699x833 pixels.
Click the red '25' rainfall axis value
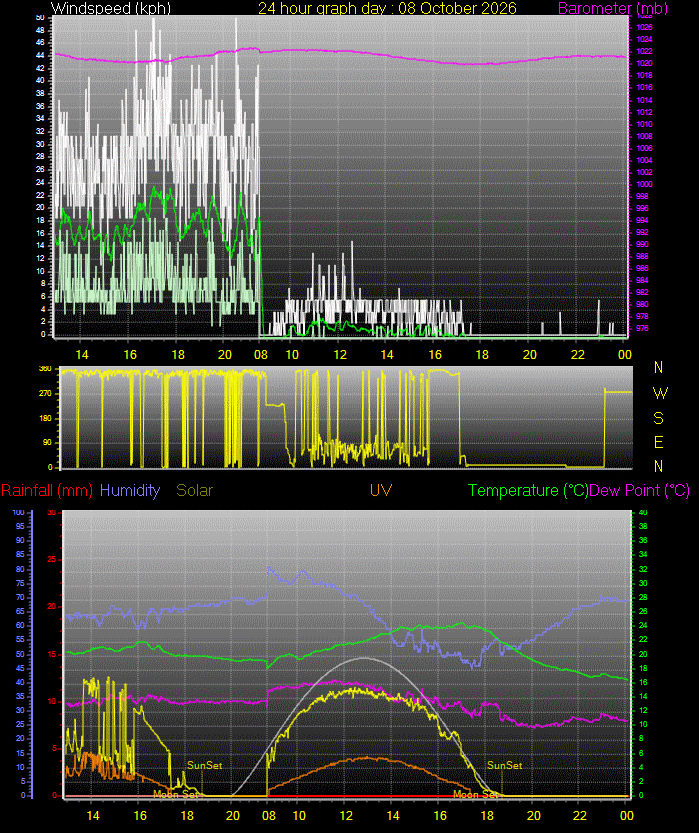52,559
